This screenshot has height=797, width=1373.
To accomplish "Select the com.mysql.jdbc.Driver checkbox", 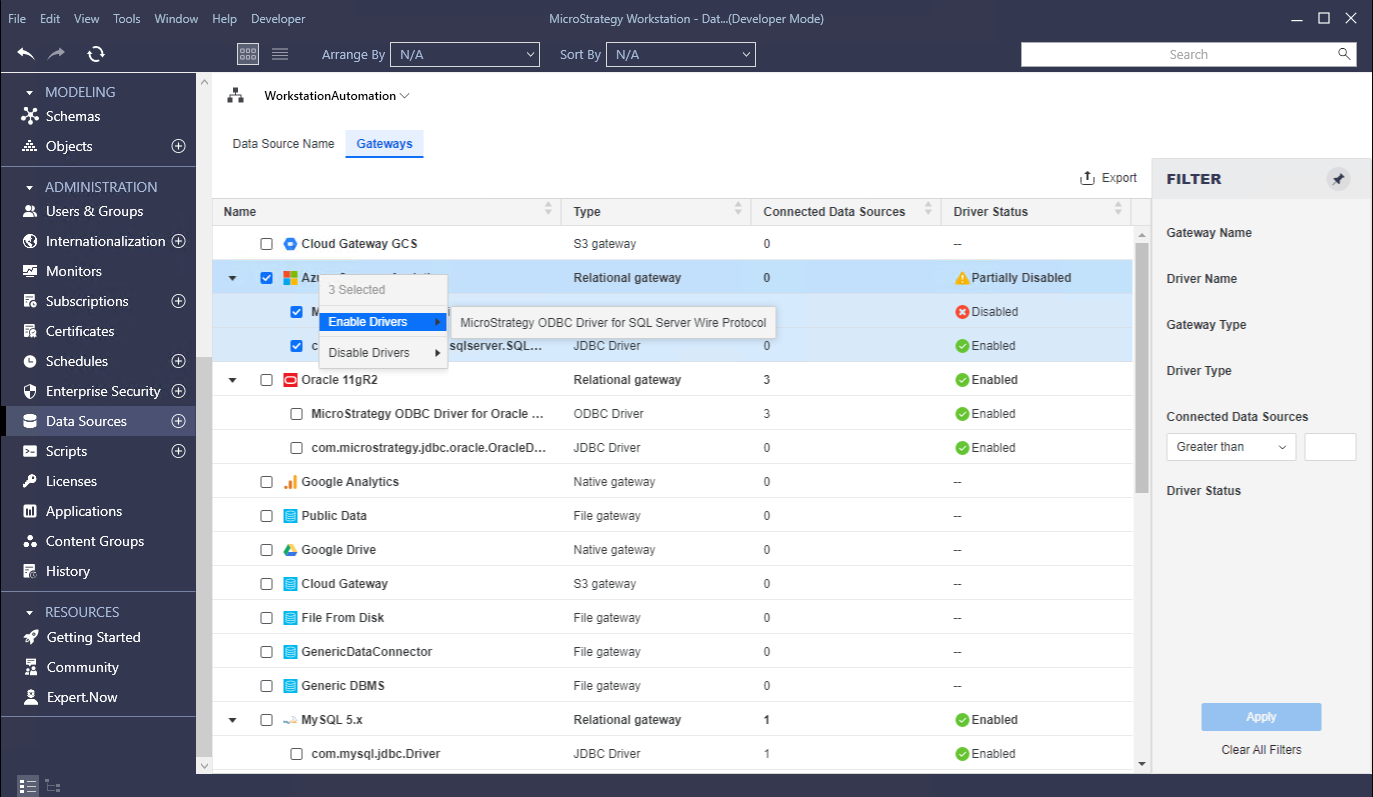I will pos(296,754).
